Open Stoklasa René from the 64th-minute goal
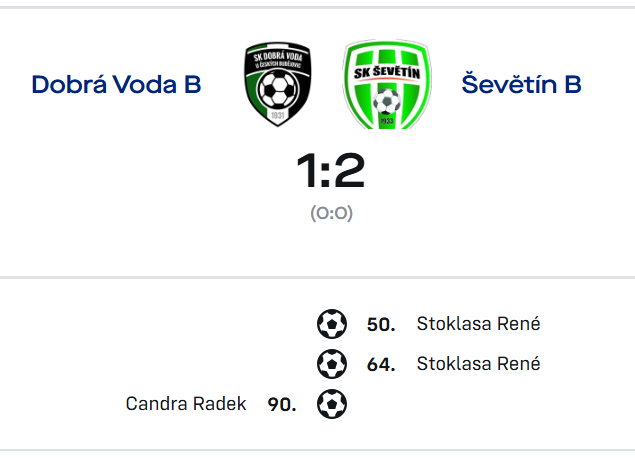 click(478, 364)
